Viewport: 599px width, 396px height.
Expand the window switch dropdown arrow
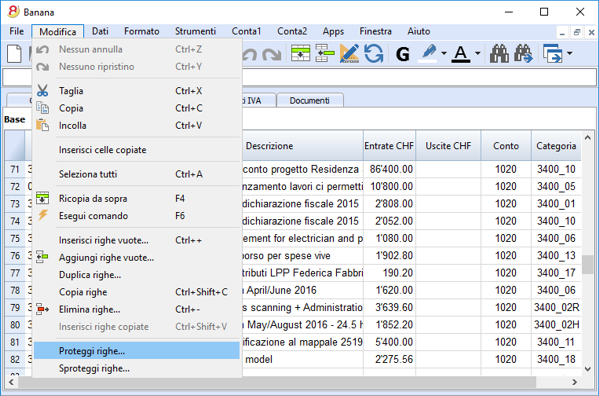[570, 53]
